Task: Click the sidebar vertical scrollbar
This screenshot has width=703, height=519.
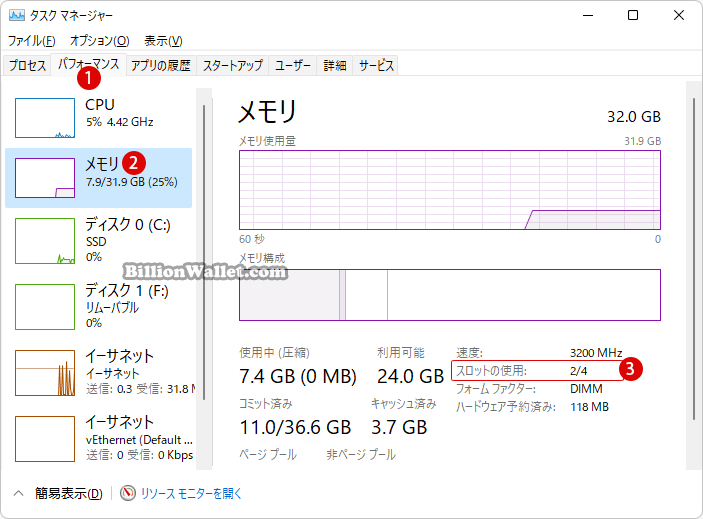Action: (204, 252)
